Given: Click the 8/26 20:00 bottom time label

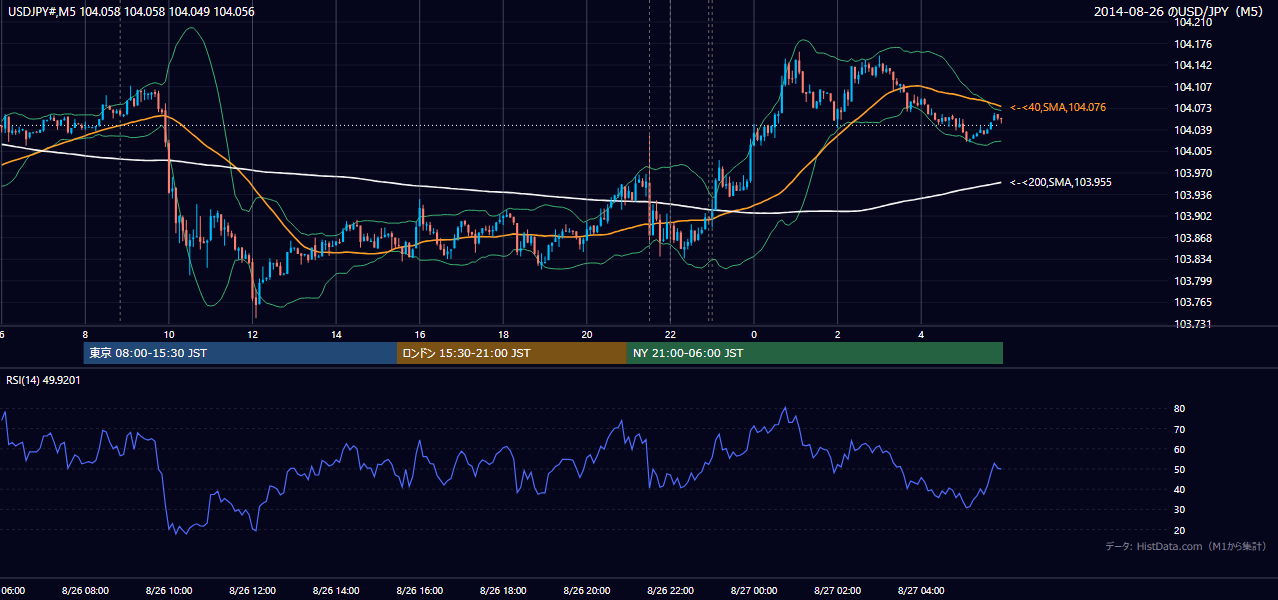Looking at the screenshot, I should tap(587, 591).
